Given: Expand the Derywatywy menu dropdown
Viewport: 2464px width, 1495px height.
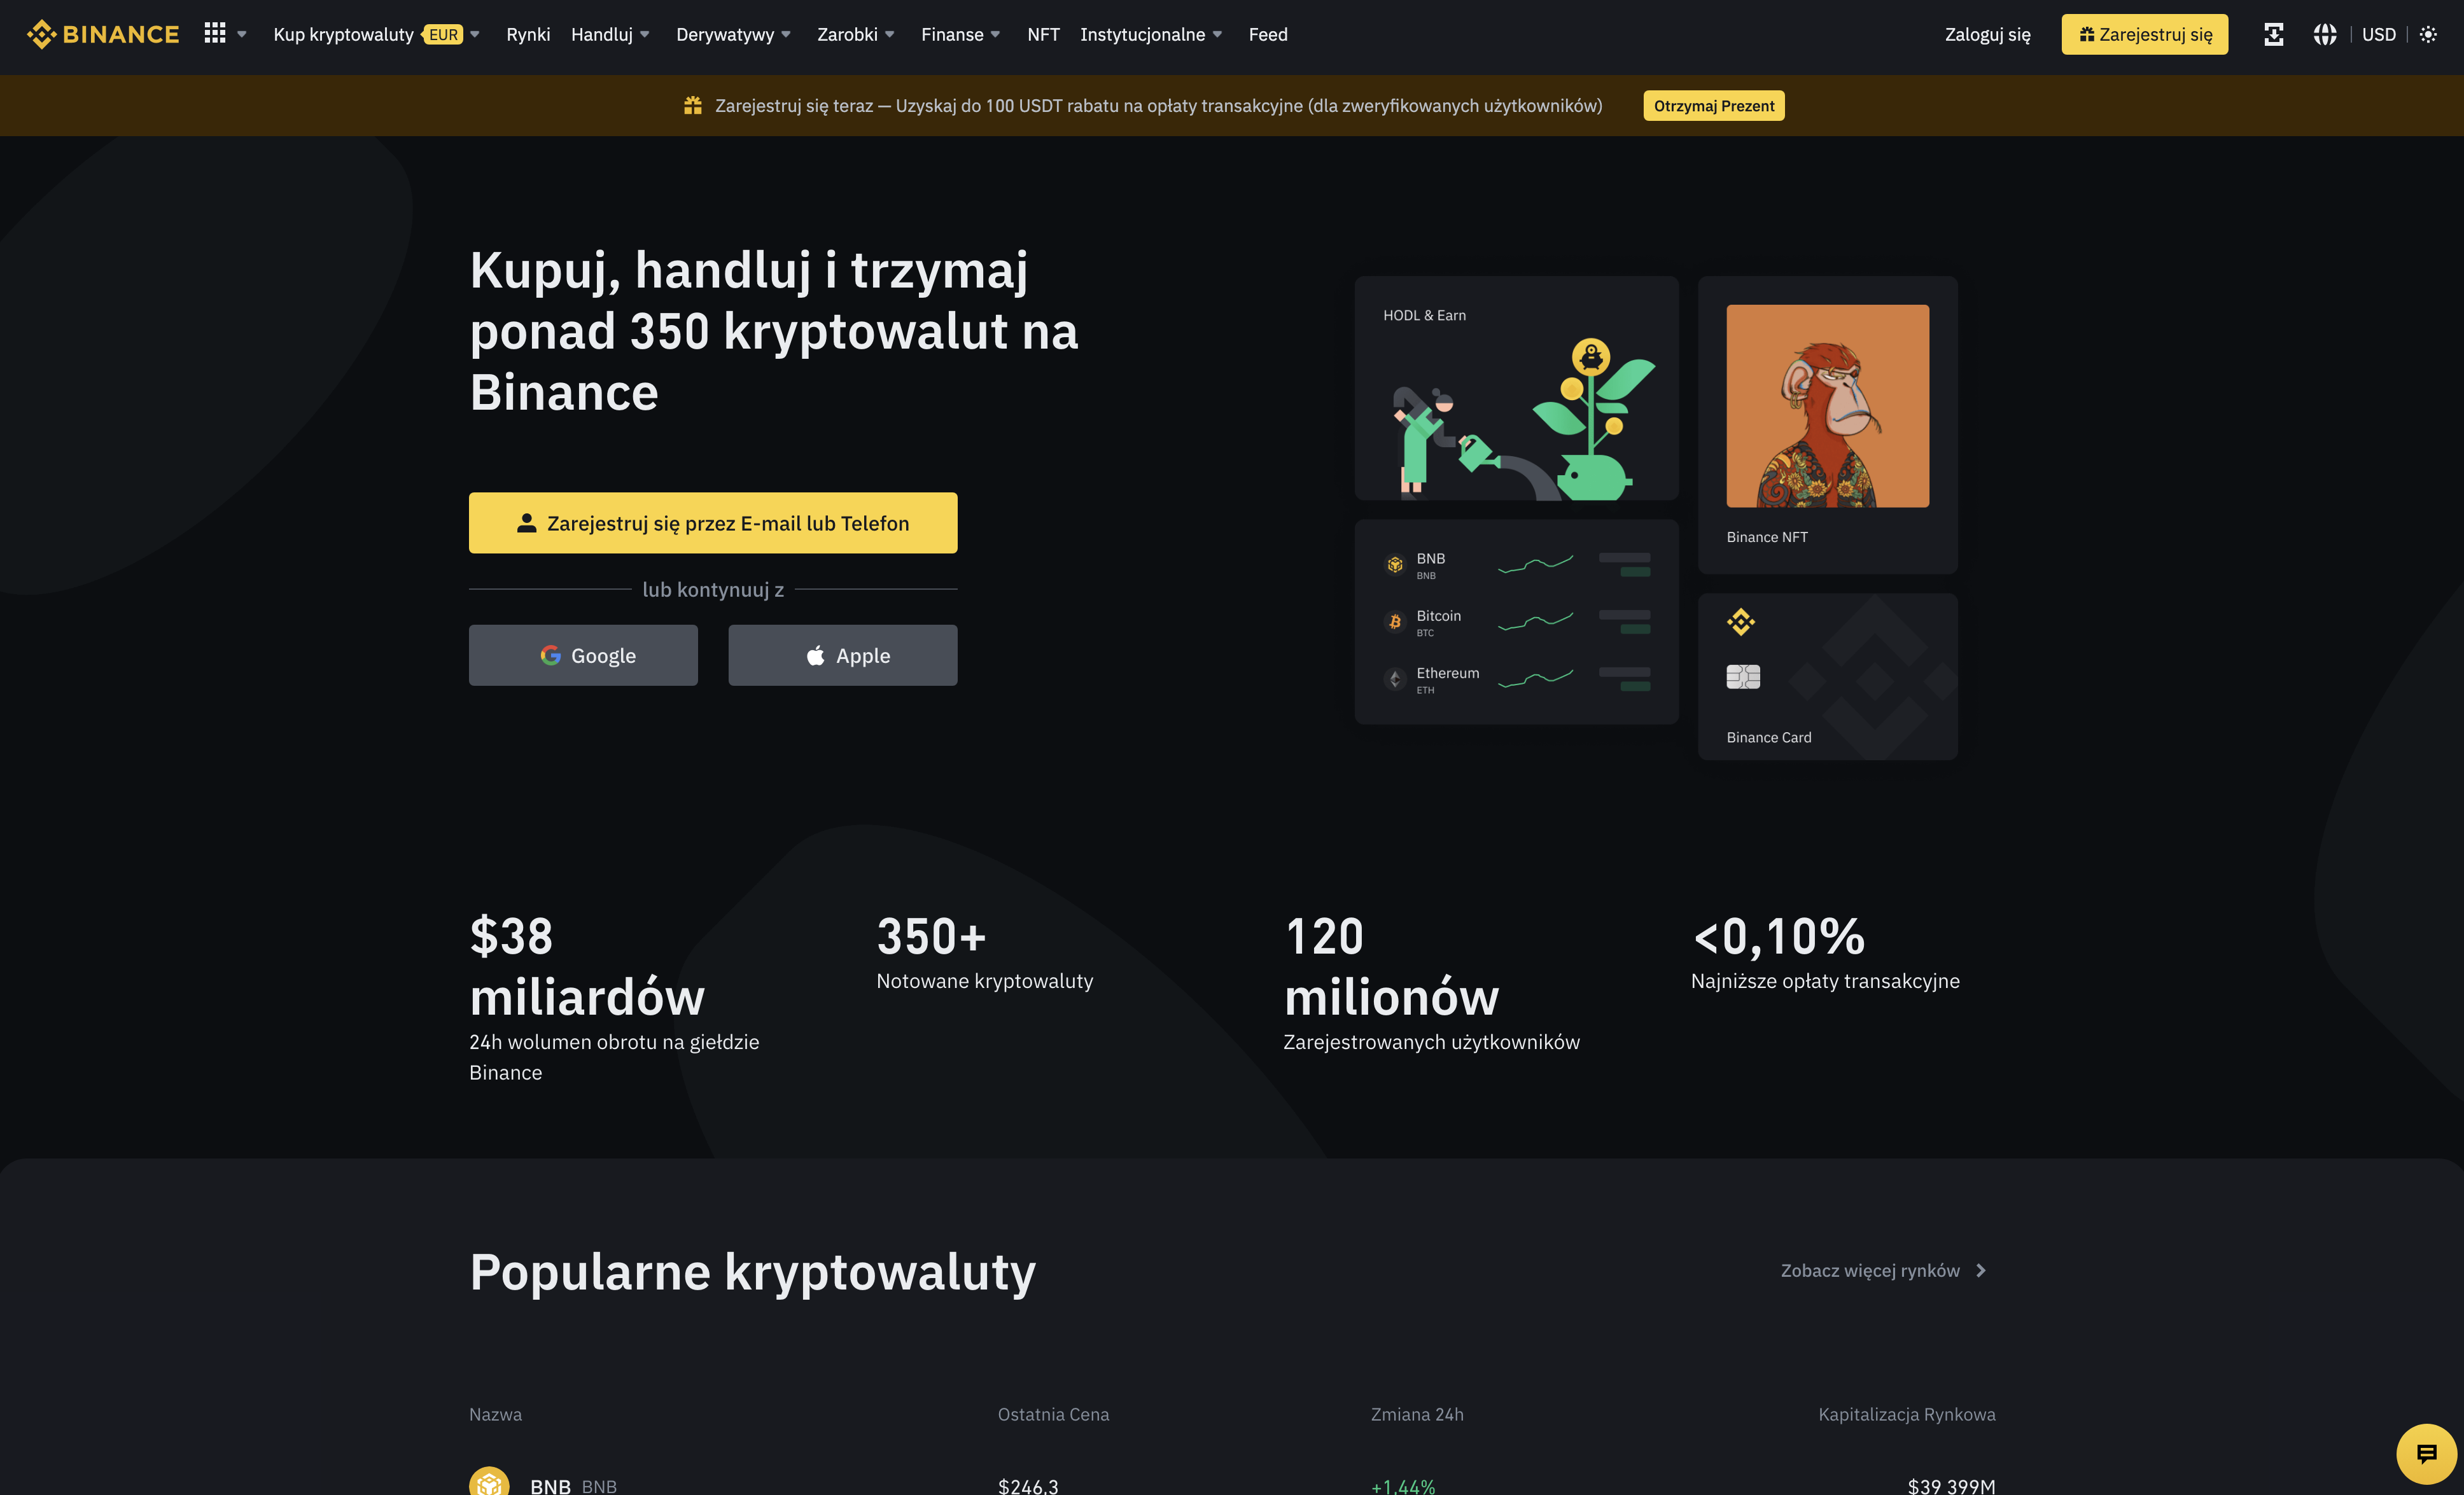Looking at the screenshot, I should point(733,34).
